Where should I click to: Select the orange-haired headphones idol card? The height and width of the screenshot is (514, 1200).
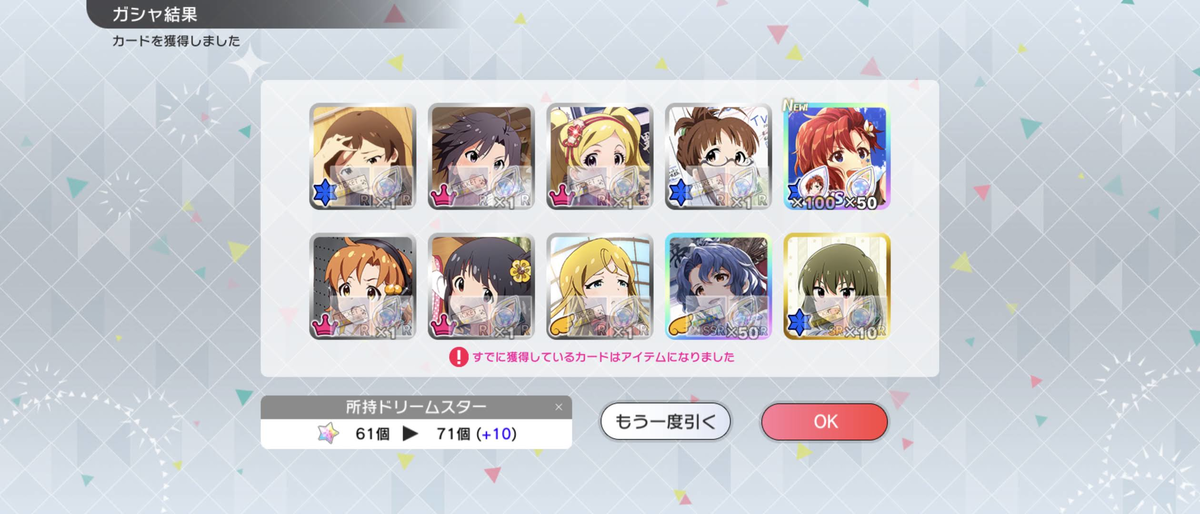tap(362, 287)
